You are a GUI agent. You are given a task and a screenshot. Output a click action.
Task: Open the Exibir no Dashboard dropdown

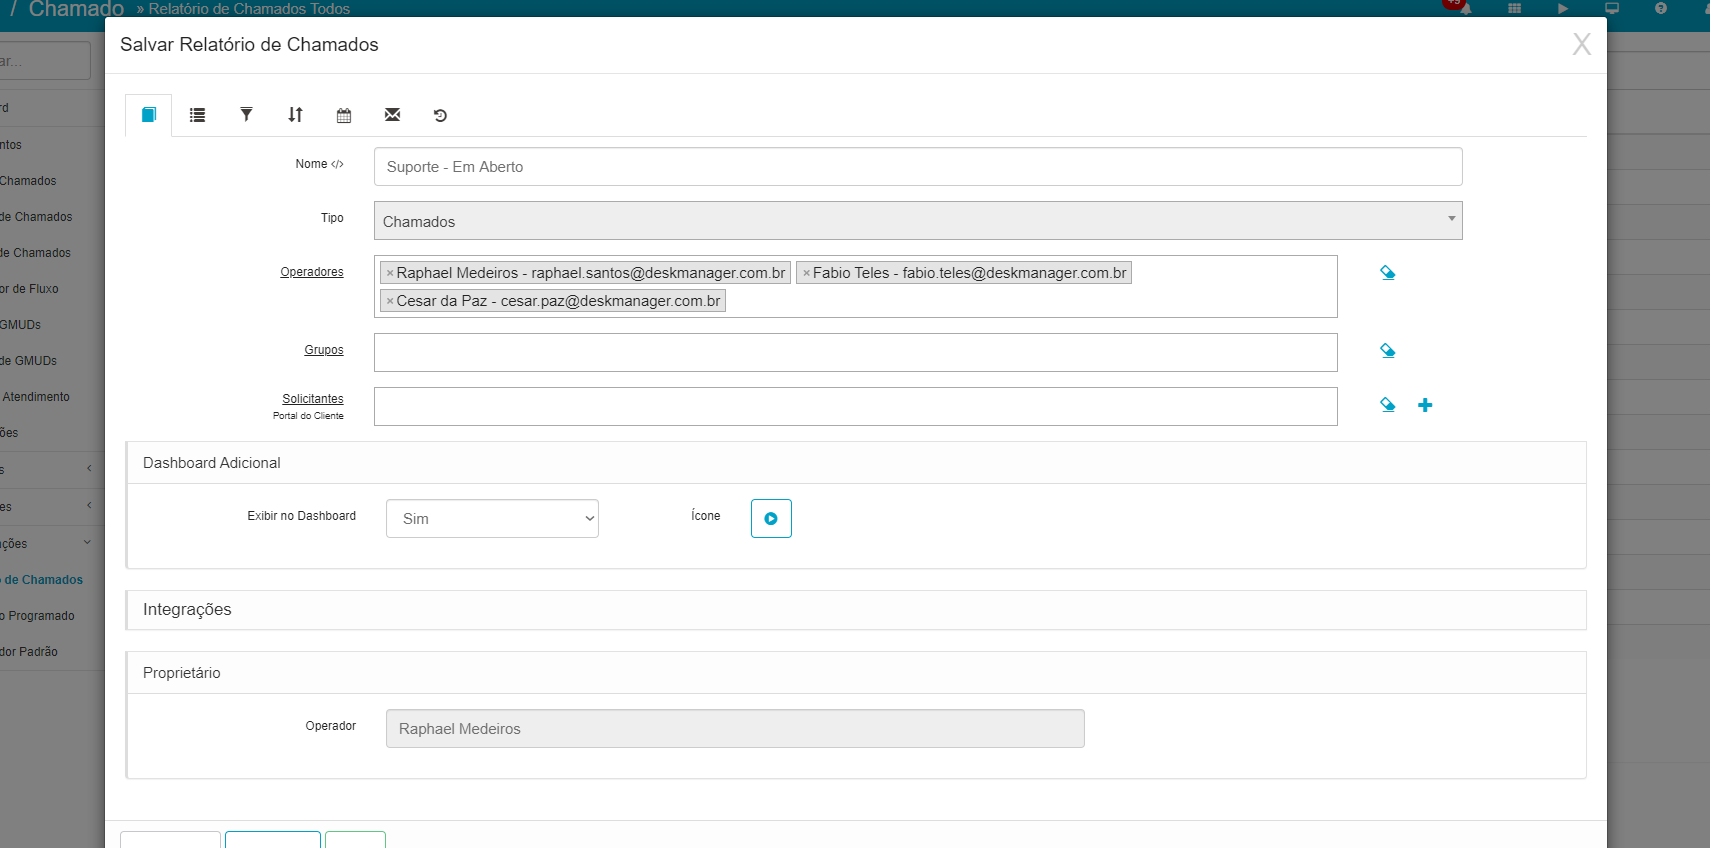(x=492, y=518)
